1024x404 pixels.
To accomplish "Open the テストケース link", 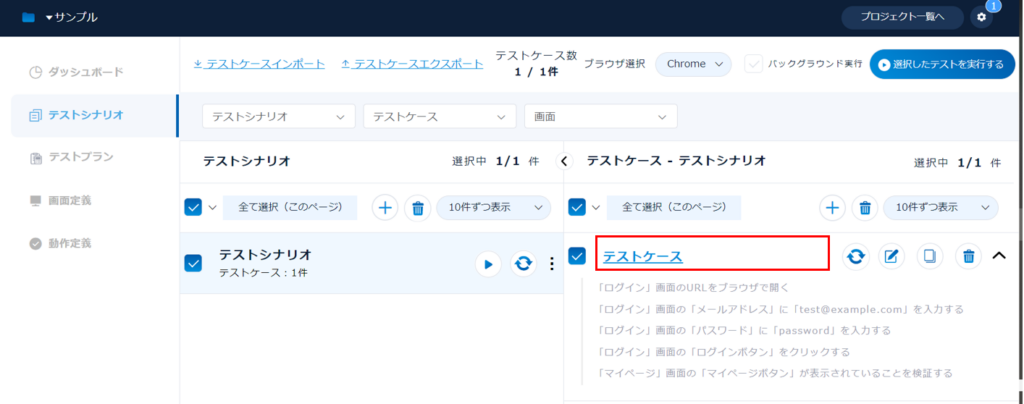I will click(642, 257).
